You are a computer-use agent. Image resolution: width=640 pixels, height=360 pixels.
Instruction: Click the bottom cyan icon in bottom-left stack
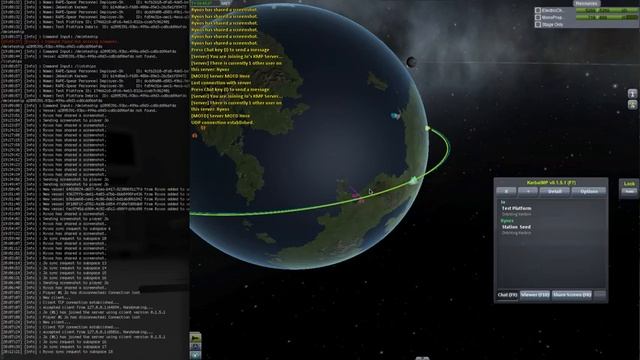click(x=196, y=355)
